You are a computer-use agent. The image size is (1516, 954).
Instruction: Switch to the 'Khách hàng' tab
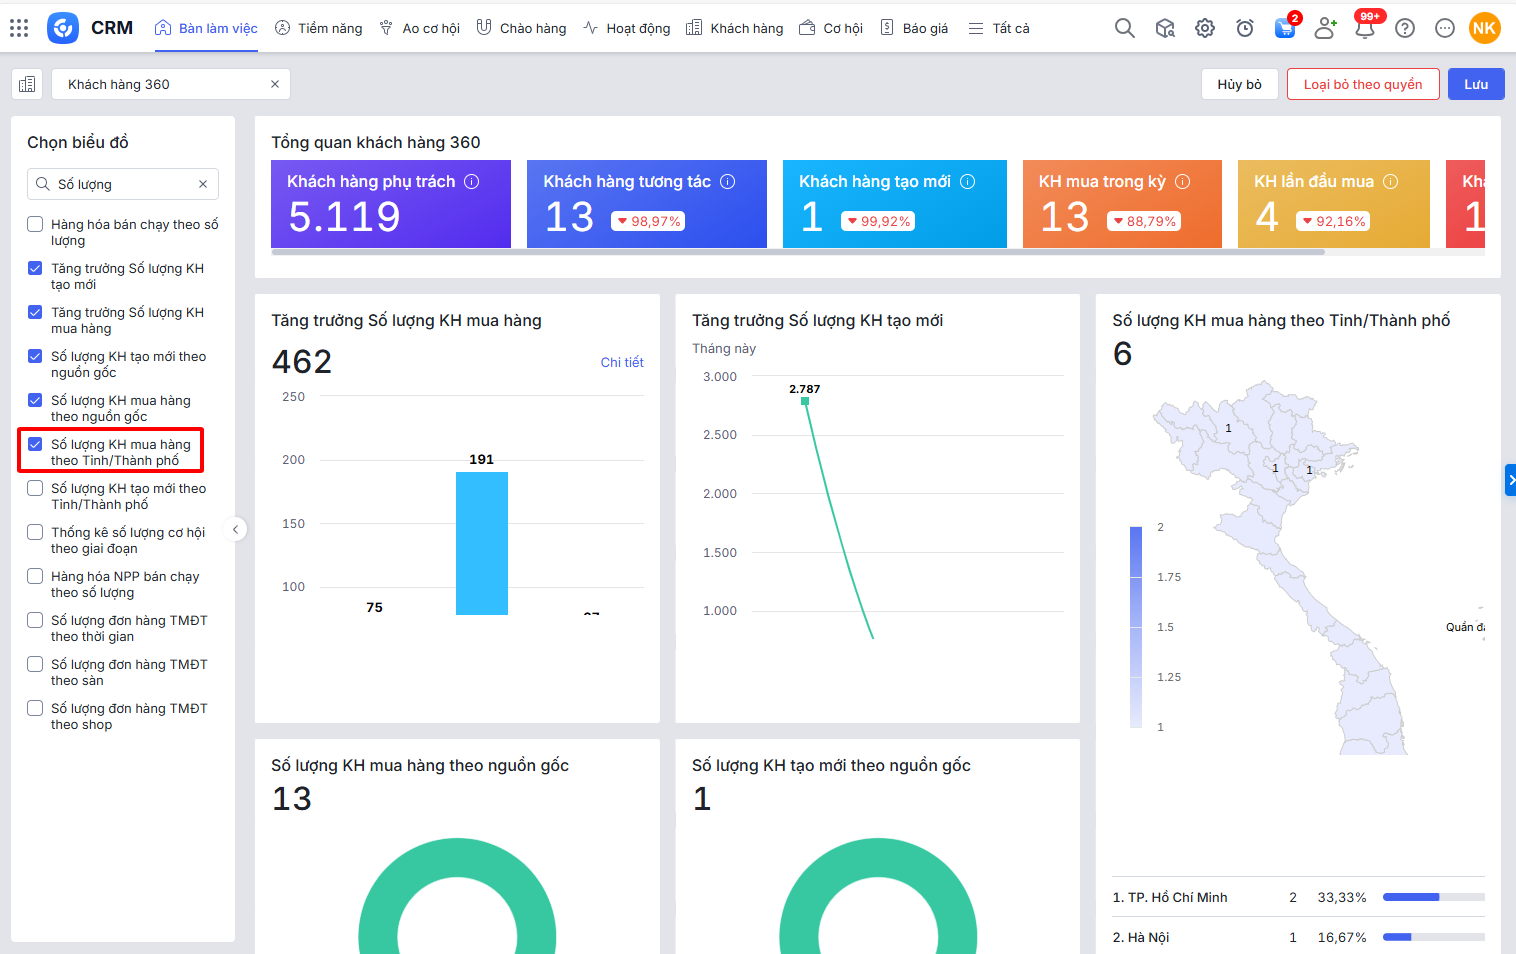point(735,28)
